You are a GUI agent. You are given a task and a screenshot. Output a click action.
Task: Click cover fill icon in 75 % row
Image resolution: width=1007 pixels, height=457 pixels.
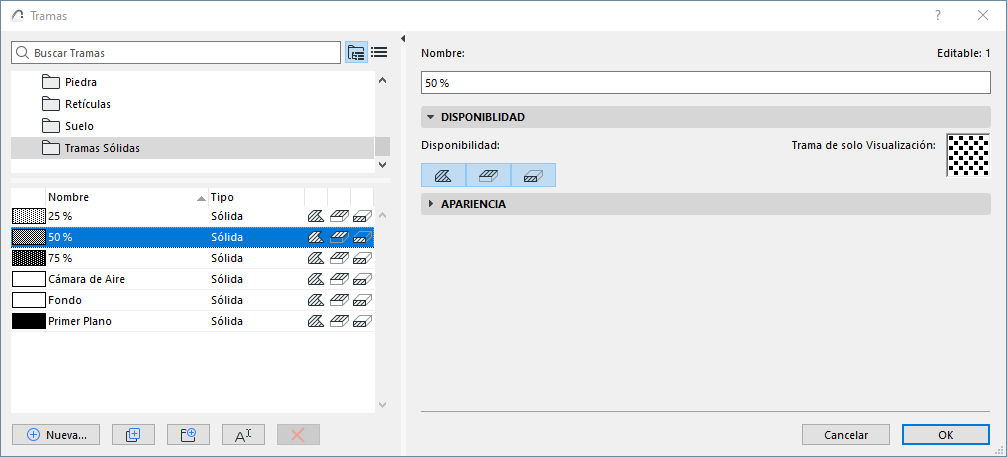[x=339, y=258]
